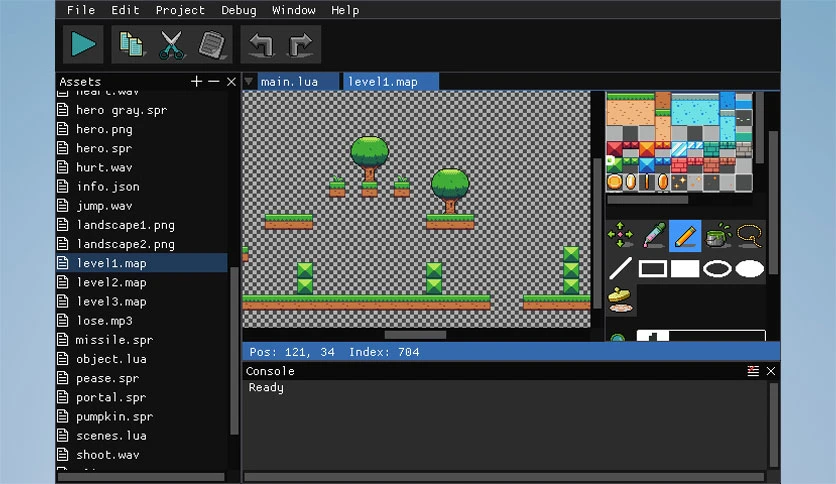Open the Help menu
836x484 pixels.
point(345,10)
